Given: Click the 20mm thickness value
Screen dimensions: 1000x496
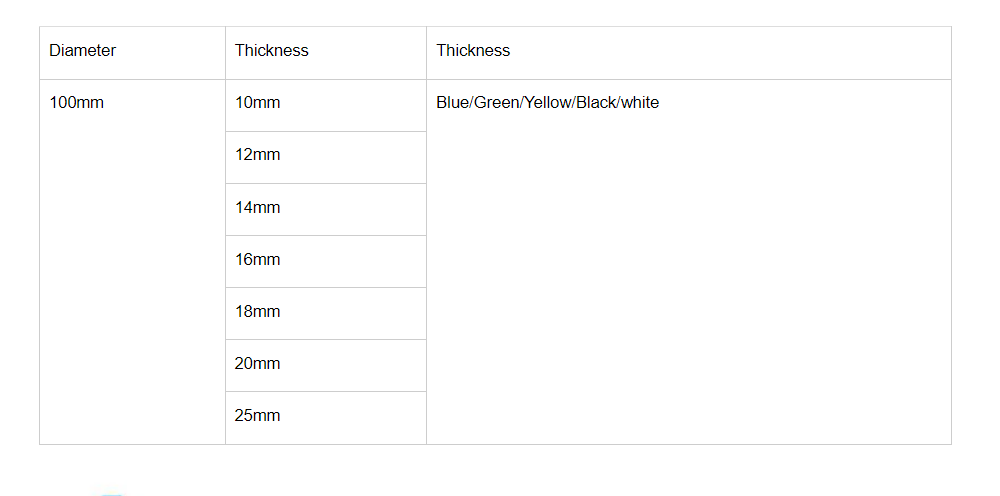Looking at the screenshot, I should point(258,364).
